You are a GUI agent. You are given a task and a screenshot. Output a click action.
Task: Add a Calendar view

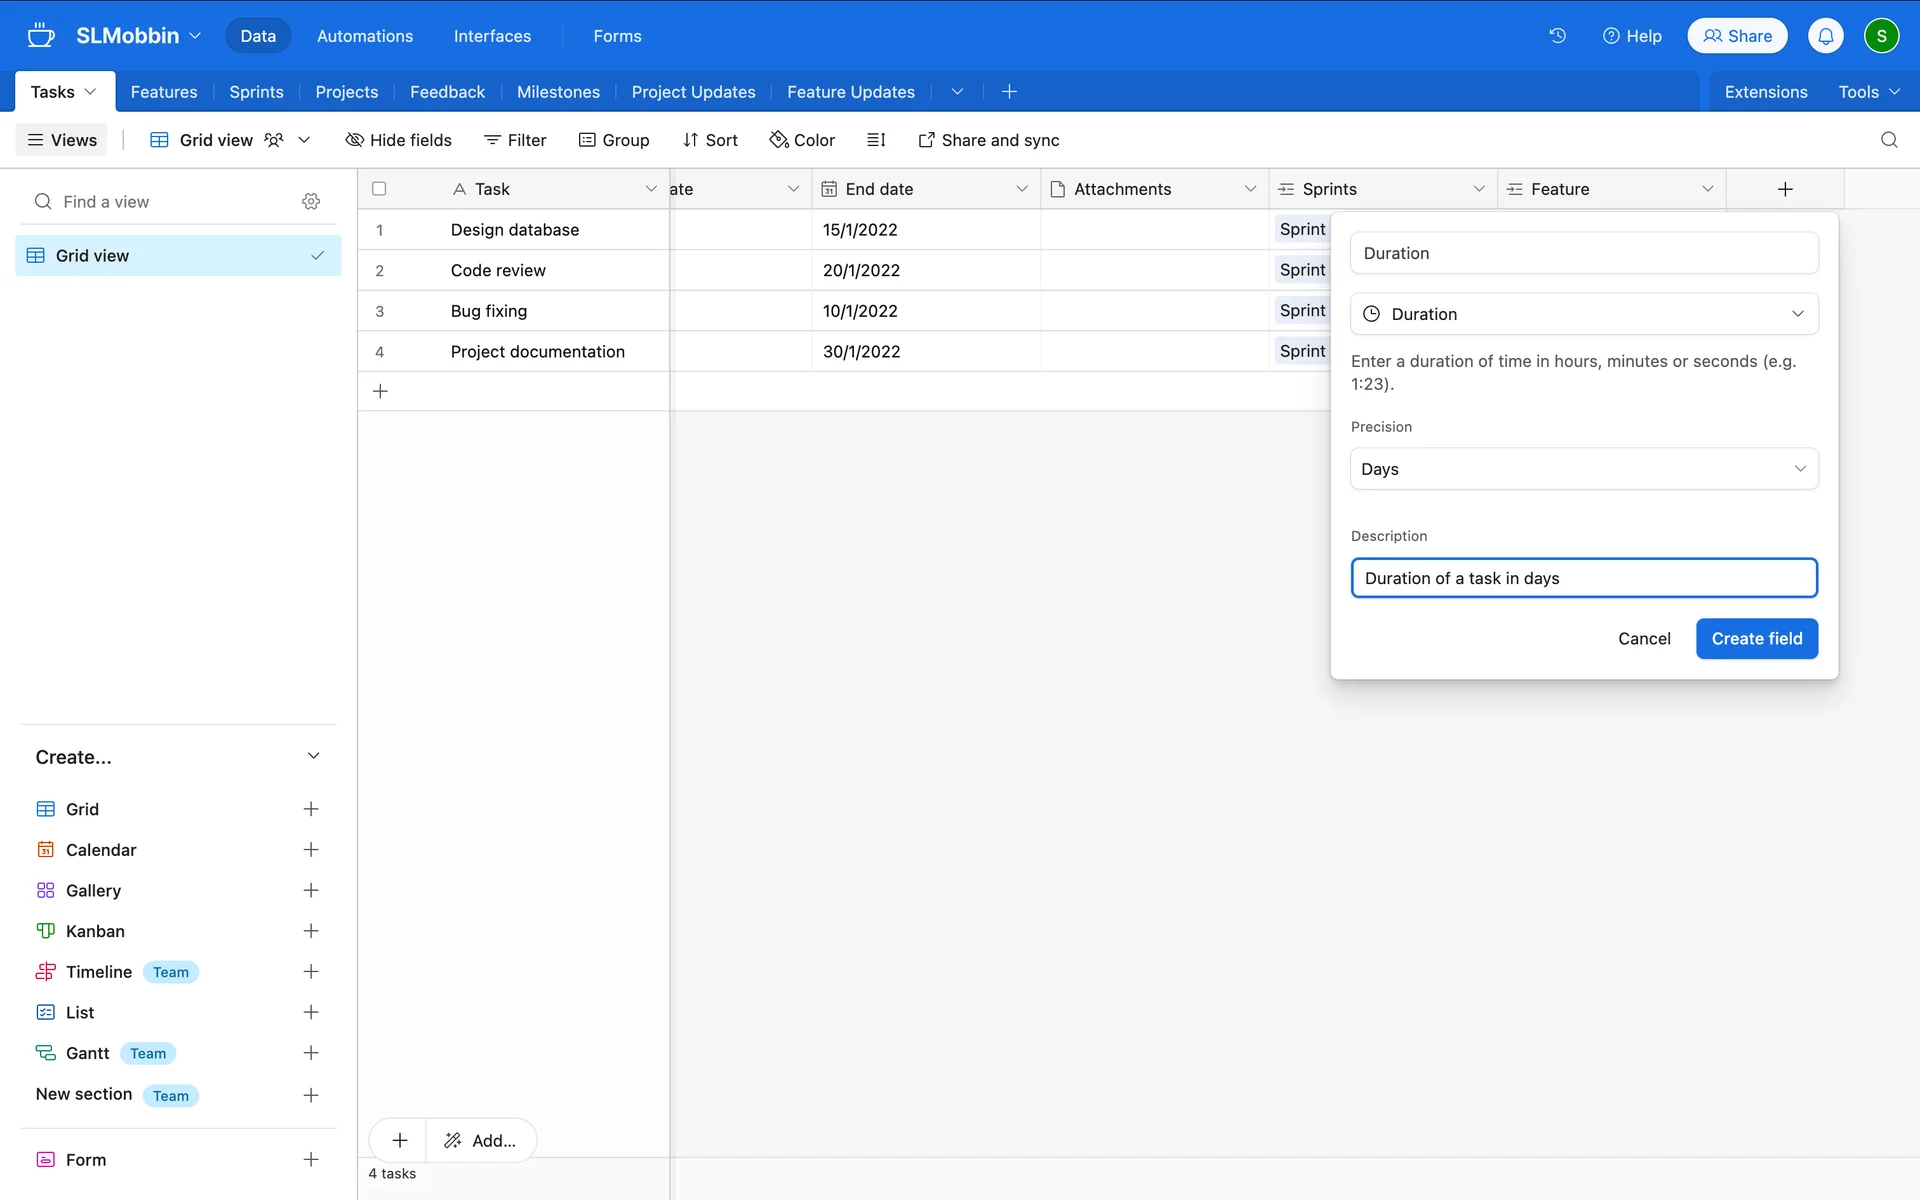[x=311, y=850]
